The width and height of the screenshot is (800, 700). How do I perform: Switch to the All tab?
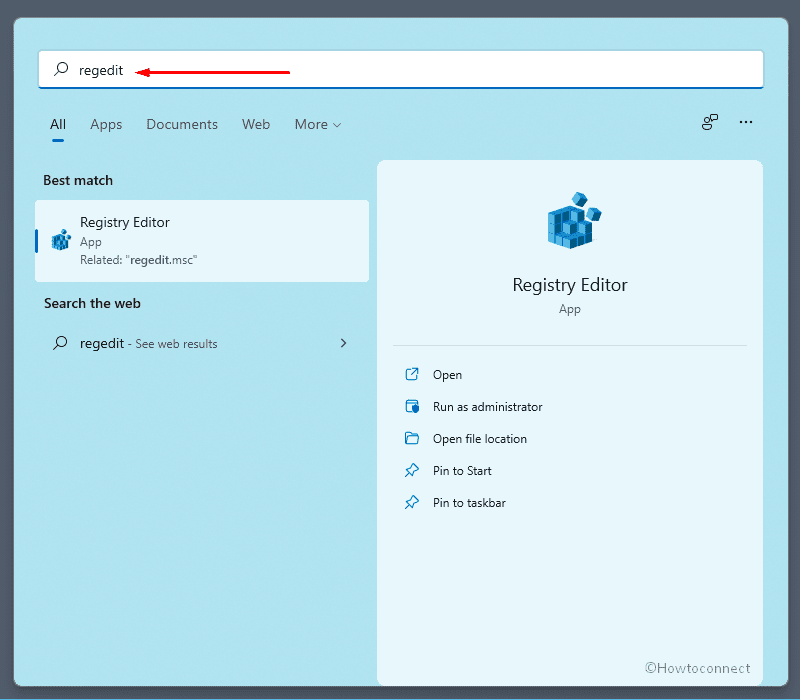click(x=58, y=124)
